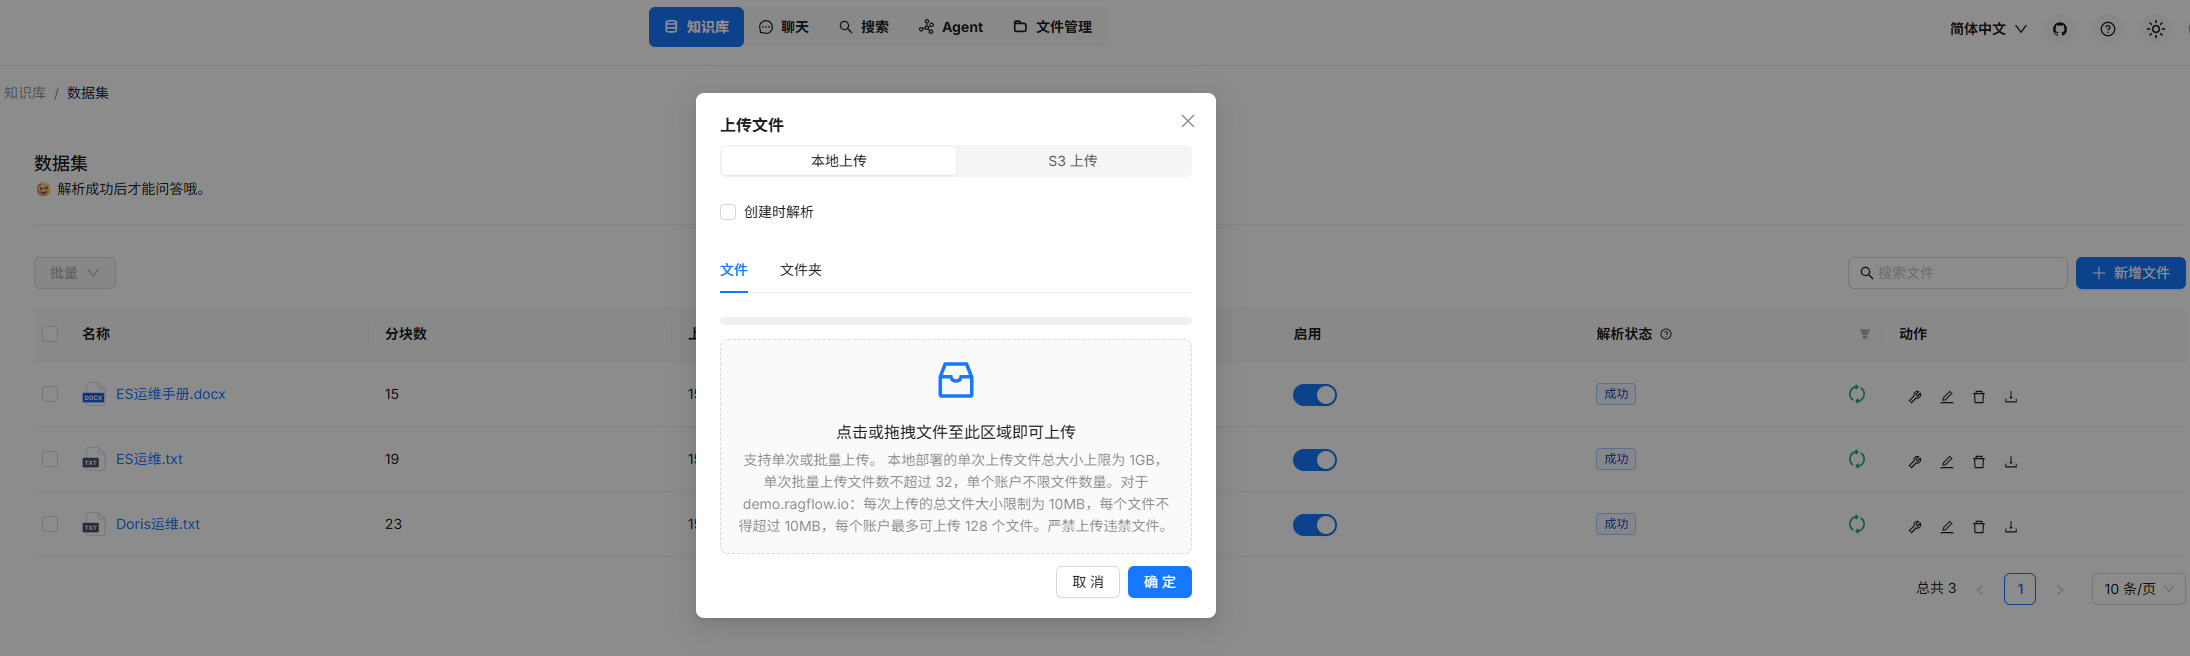Close the 上传文件 dialog with the X

click(1188, 121)
